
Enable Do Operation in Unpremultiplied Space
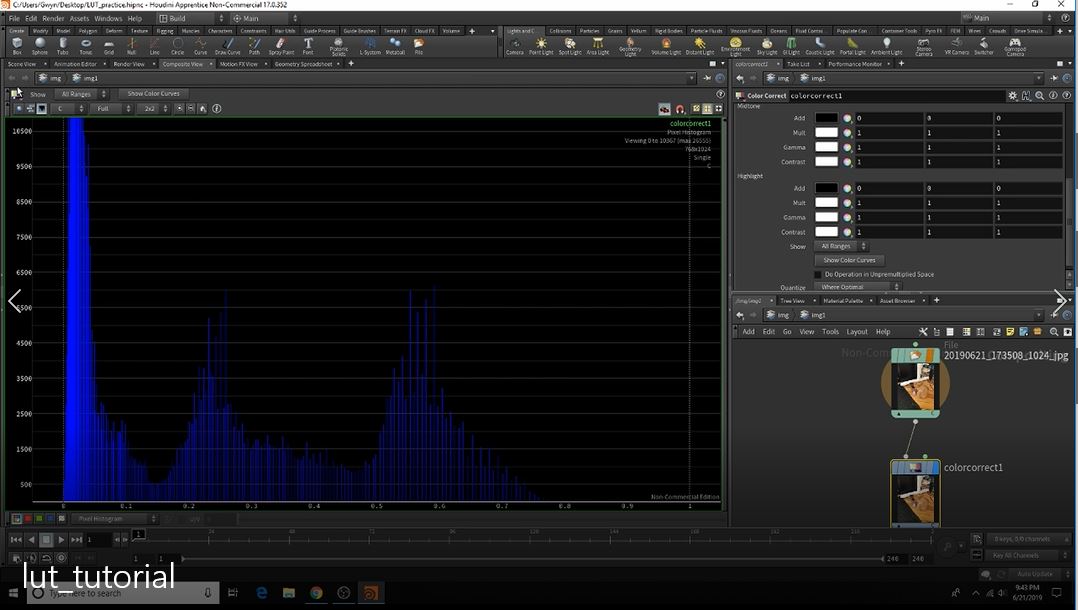817,274
